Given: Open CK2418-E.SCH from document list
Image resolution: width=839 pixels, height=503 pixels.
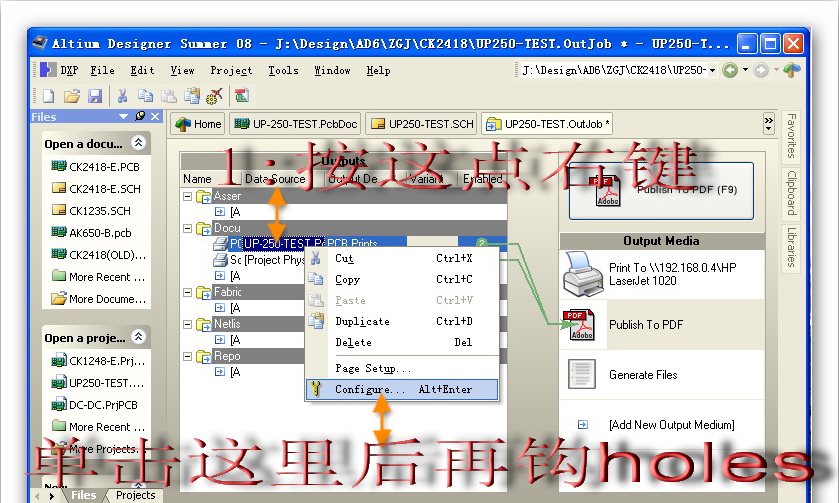Looking at the screenshot, I should coord(96,189).
